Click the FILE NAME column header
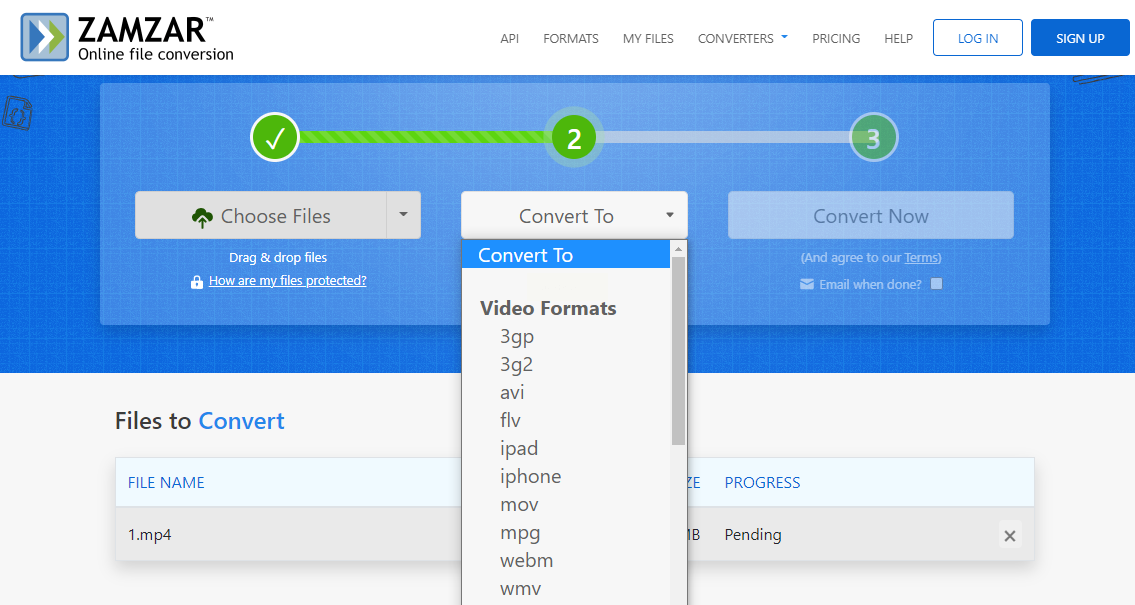This screenshot has width=1135, height=605. coord(166,483)
